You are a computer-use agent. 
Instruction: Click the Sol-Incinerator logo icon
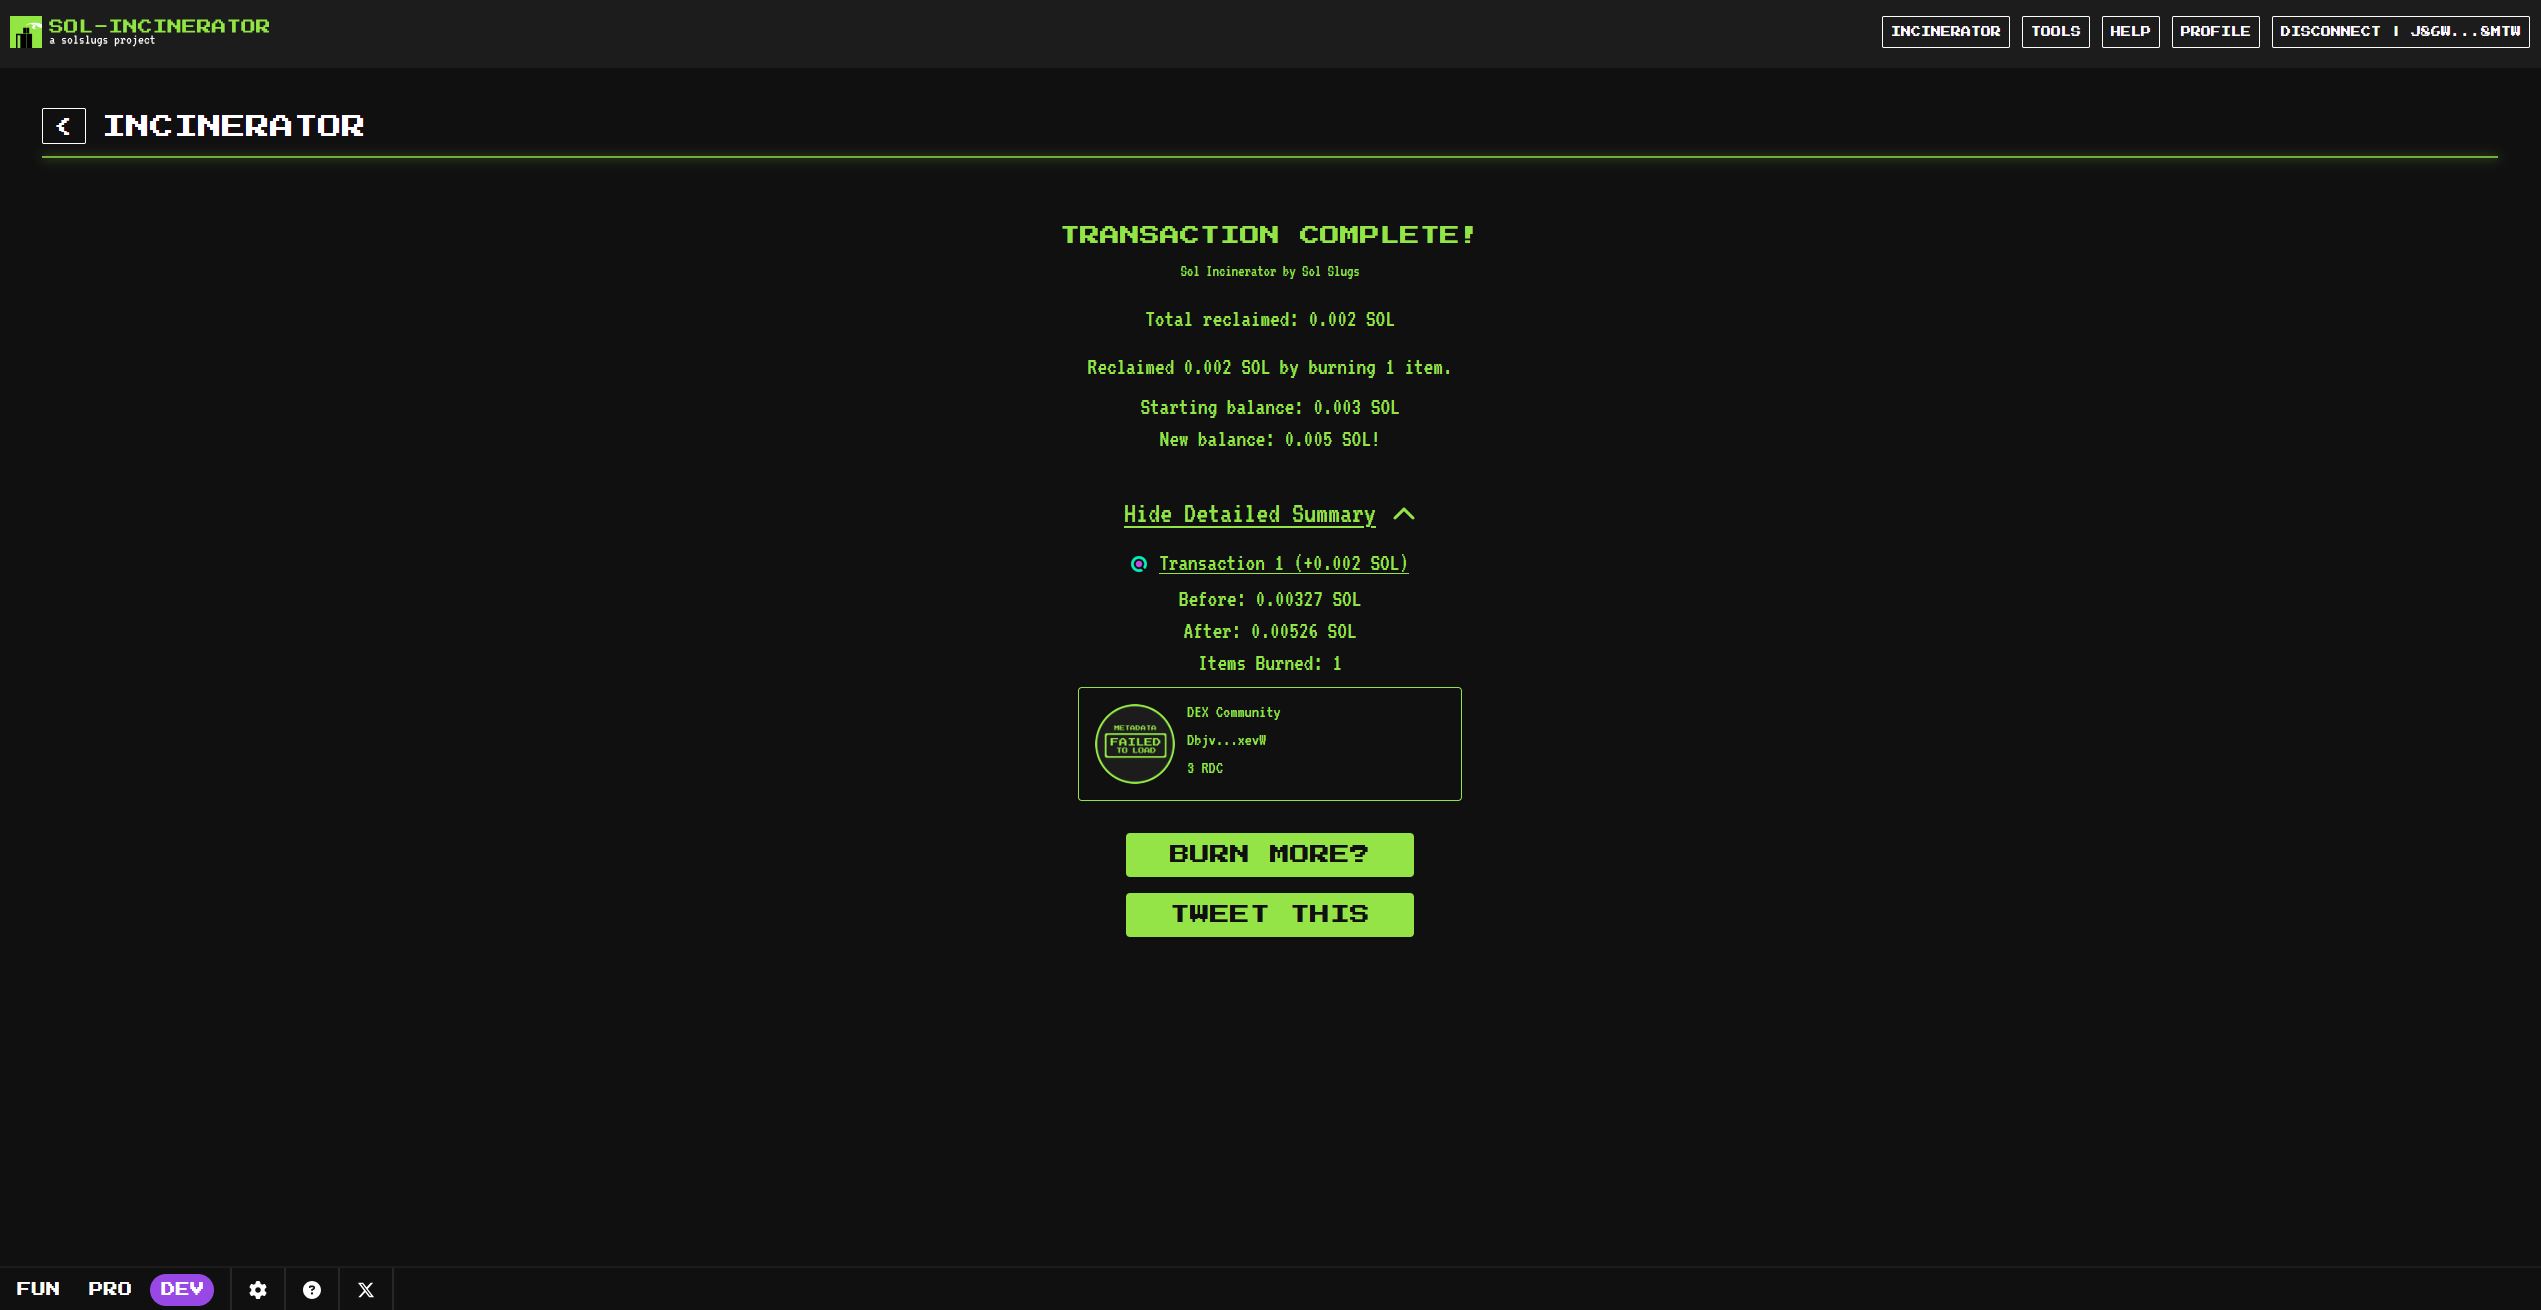click(x=26, y=32)
